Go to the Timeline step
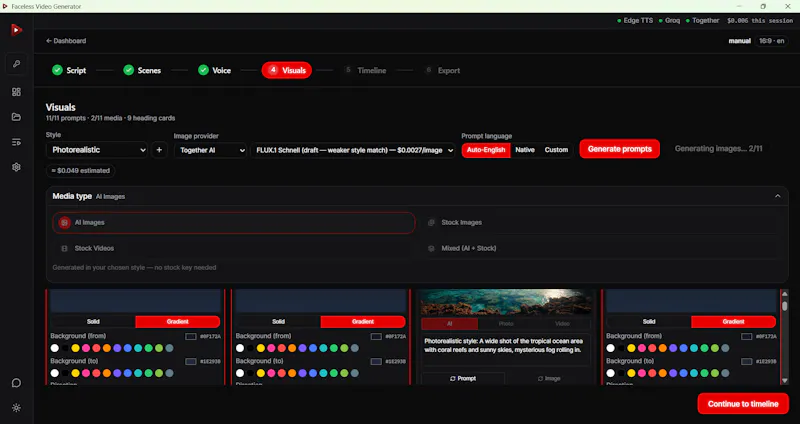This screenshot has height=424, width=800. [x=365, y=70]
